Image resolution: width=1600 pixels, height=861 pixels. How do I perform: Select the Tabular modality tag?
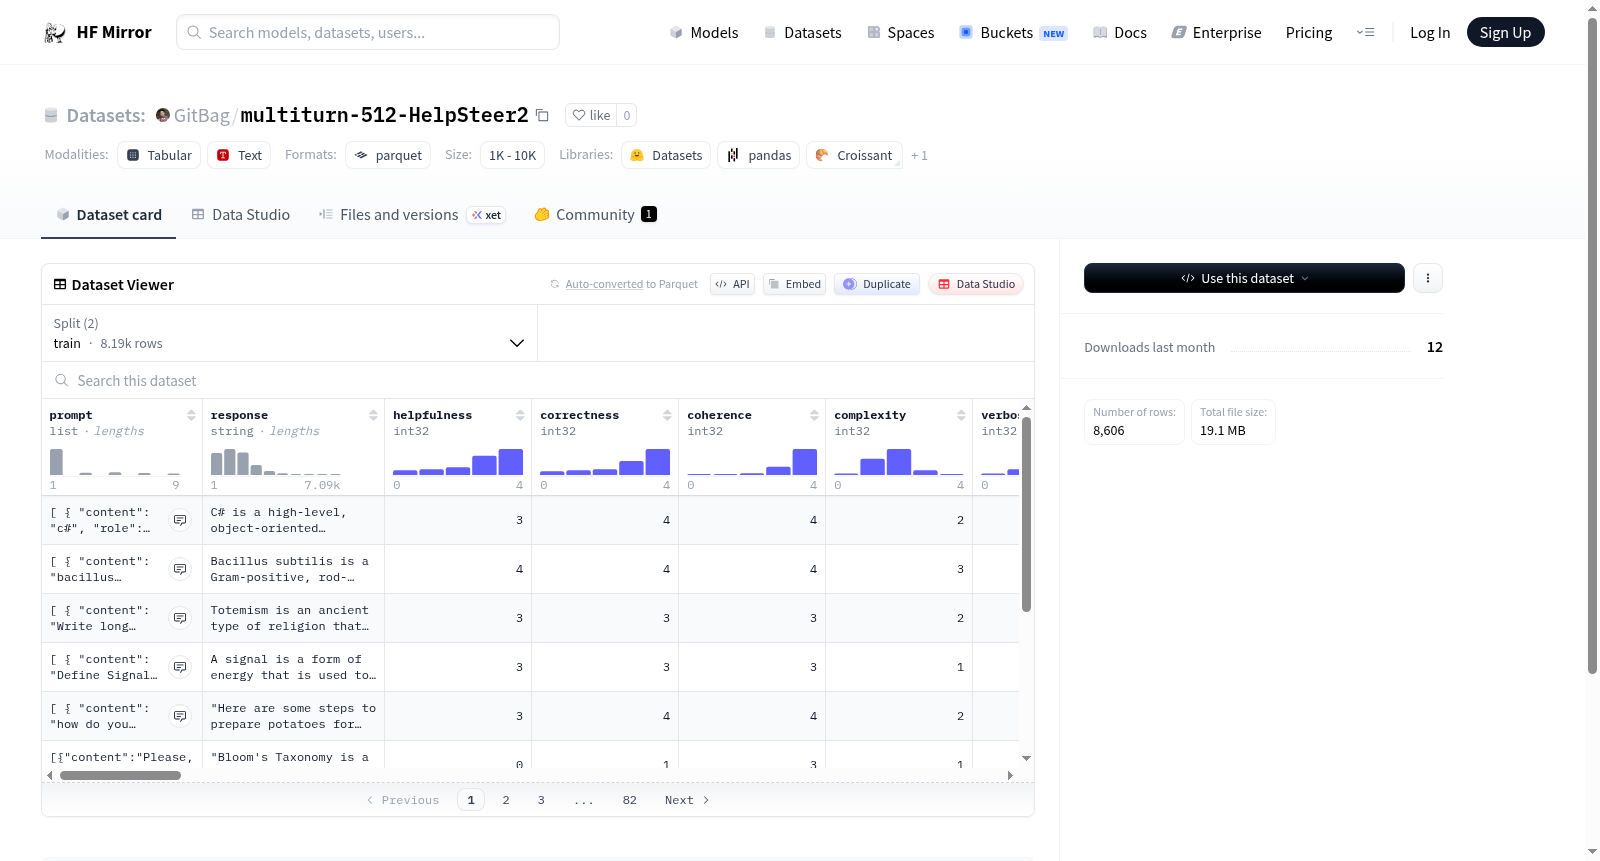click(x=159, y=155)
